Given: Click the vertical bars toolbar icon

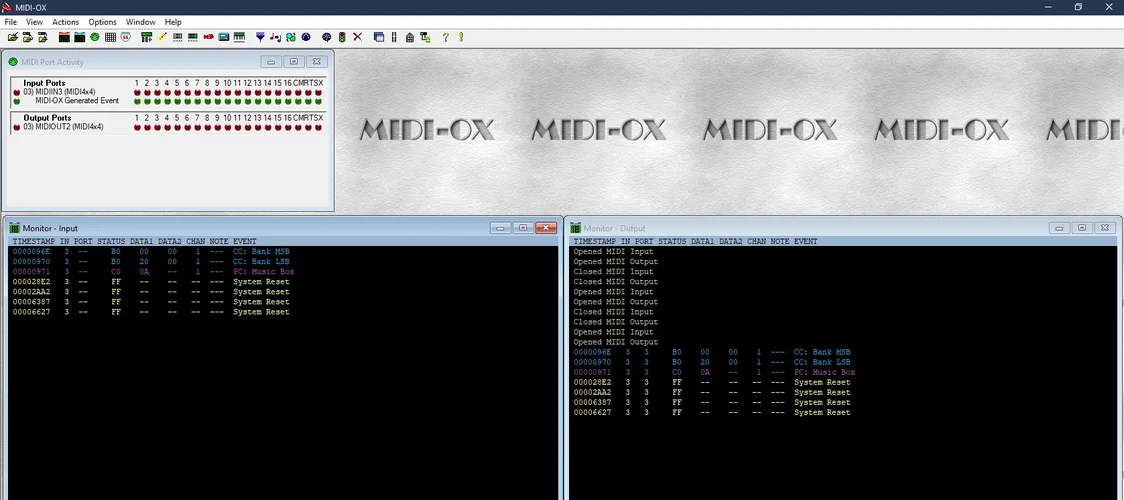Looking at the screenshot, I should [x=394, y=37].
